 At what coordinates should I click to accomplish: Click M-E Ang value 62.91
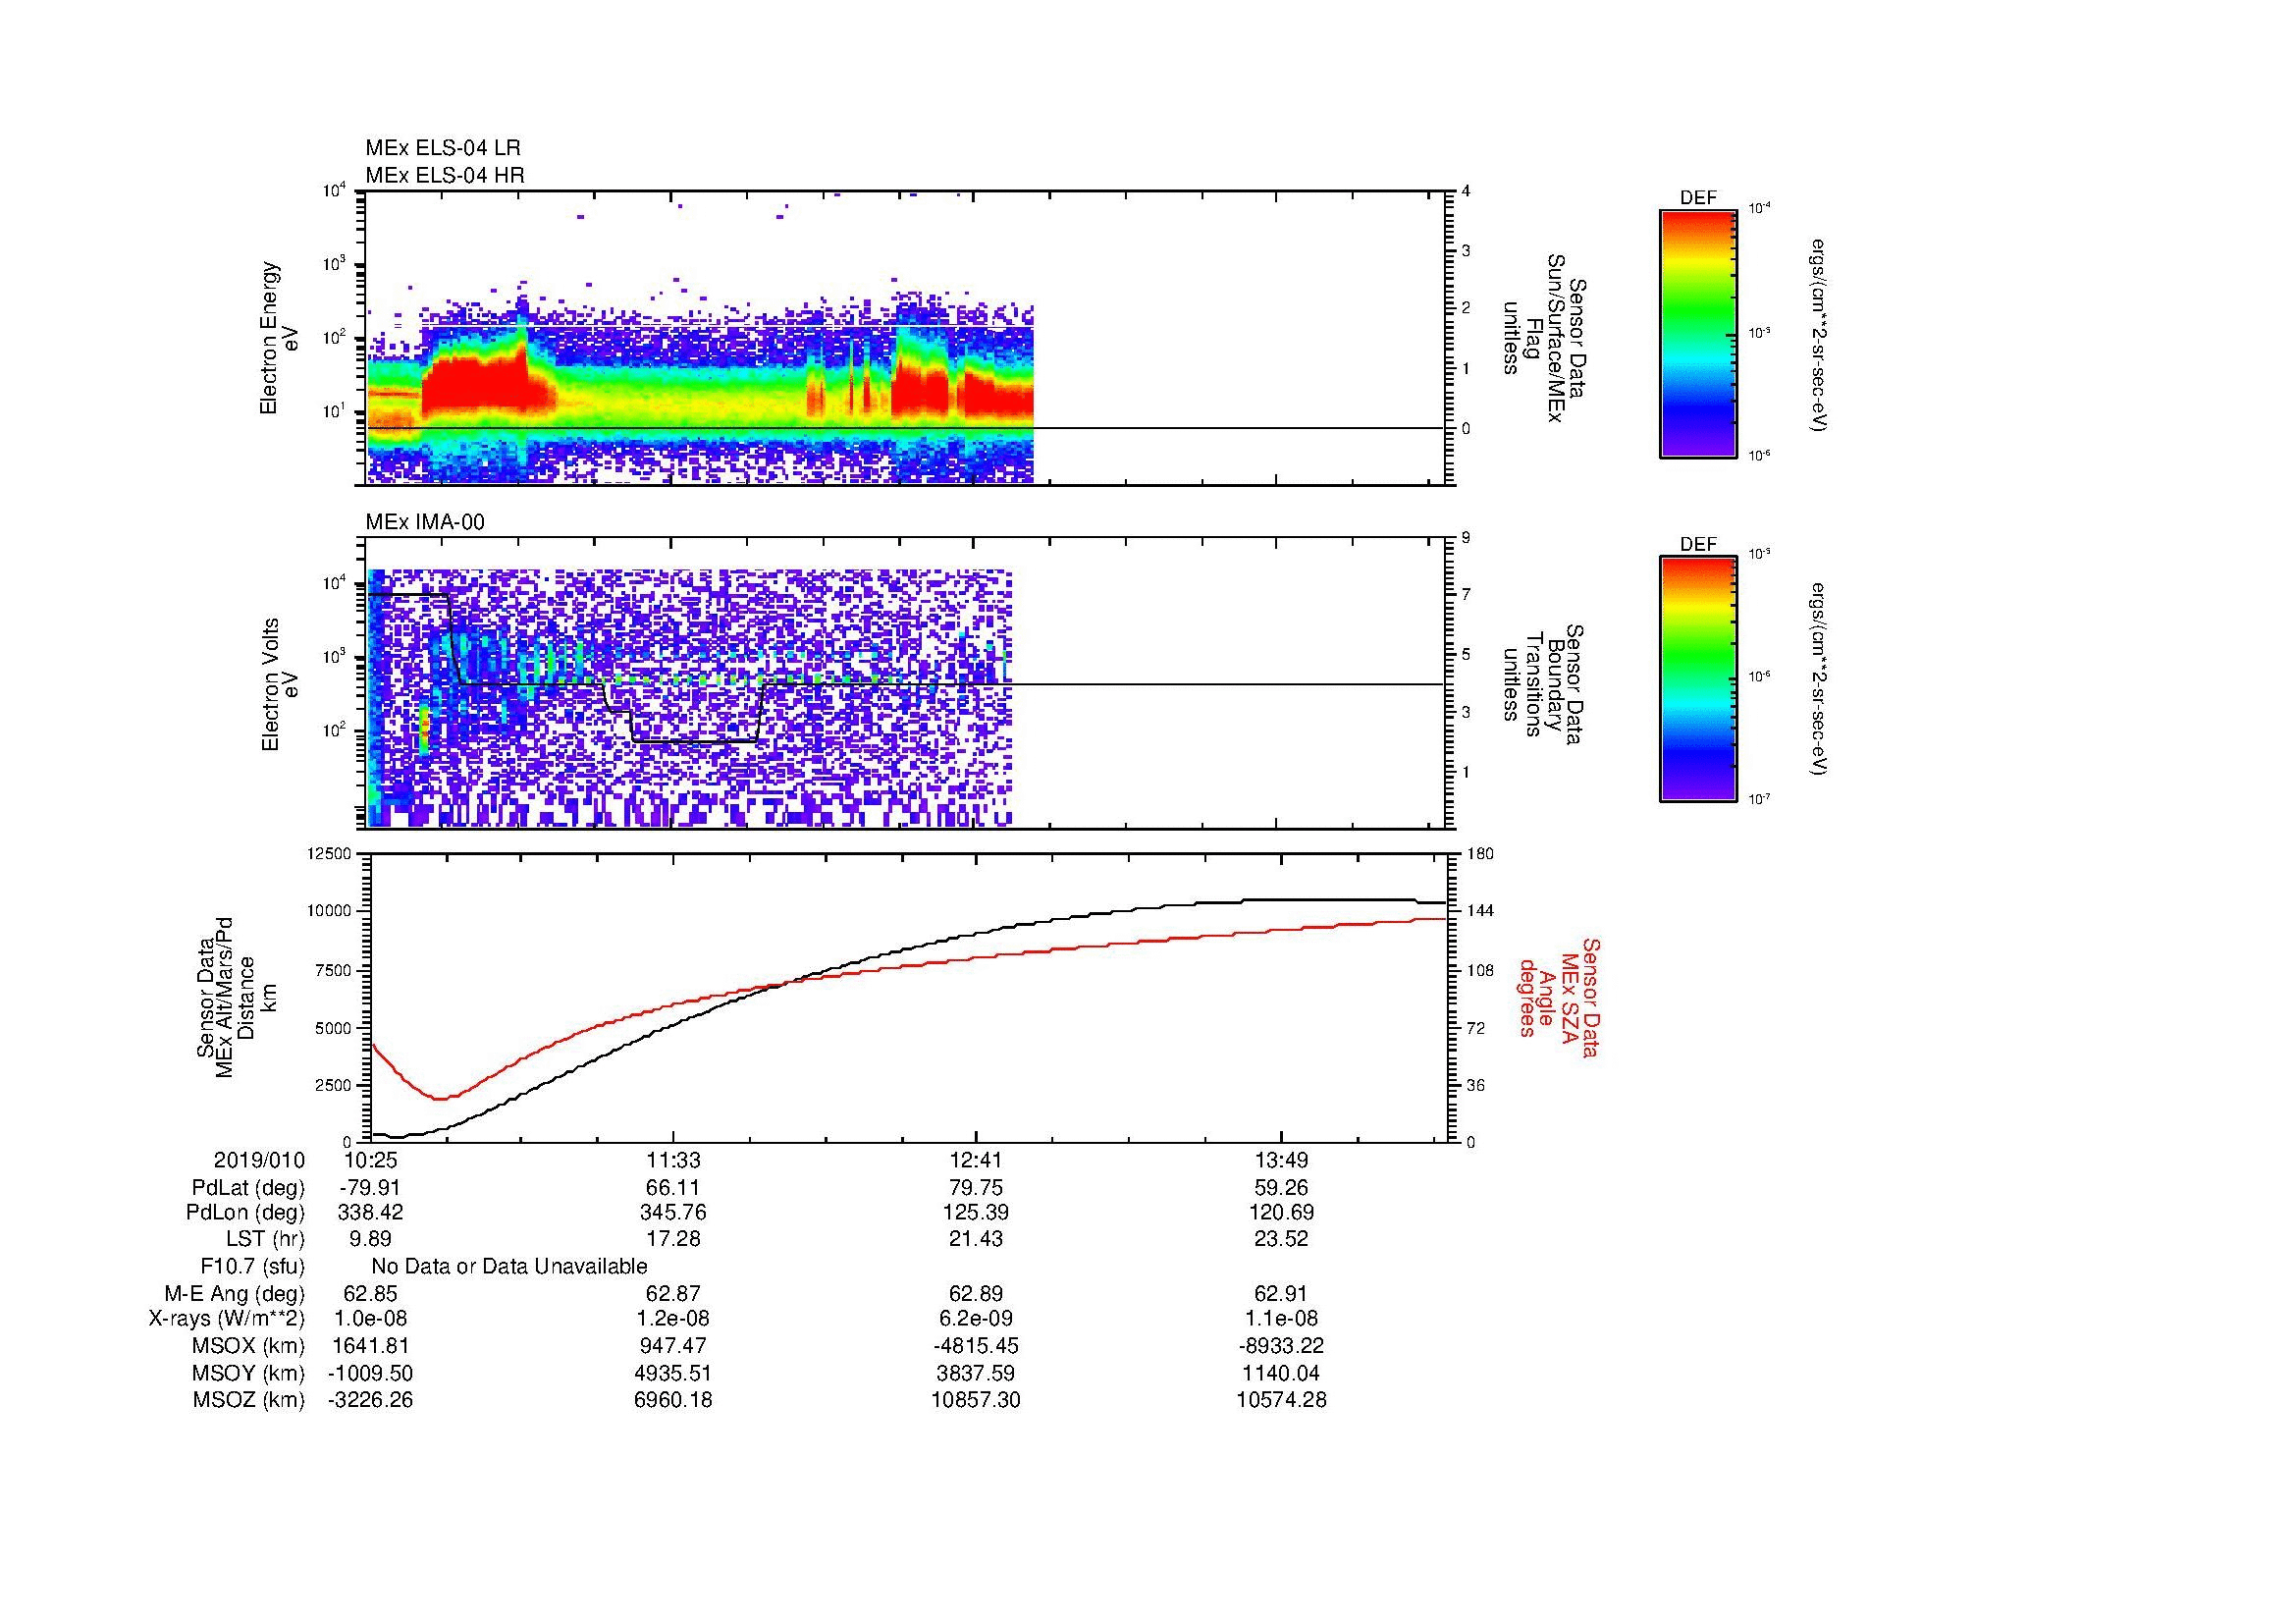[1281, 1294]
